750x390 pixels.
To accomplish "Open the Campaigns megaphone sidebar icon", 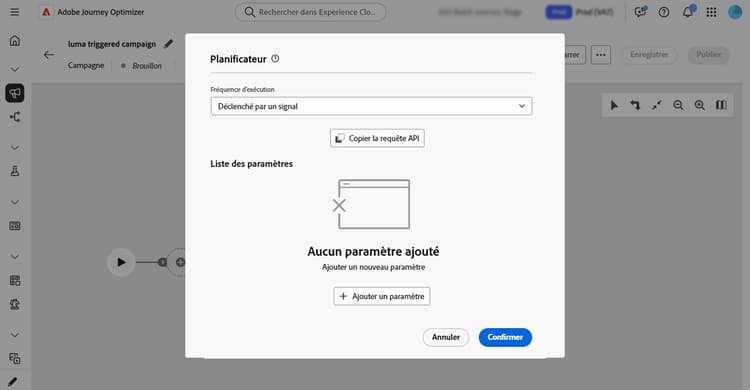I will tap(15, 93).
